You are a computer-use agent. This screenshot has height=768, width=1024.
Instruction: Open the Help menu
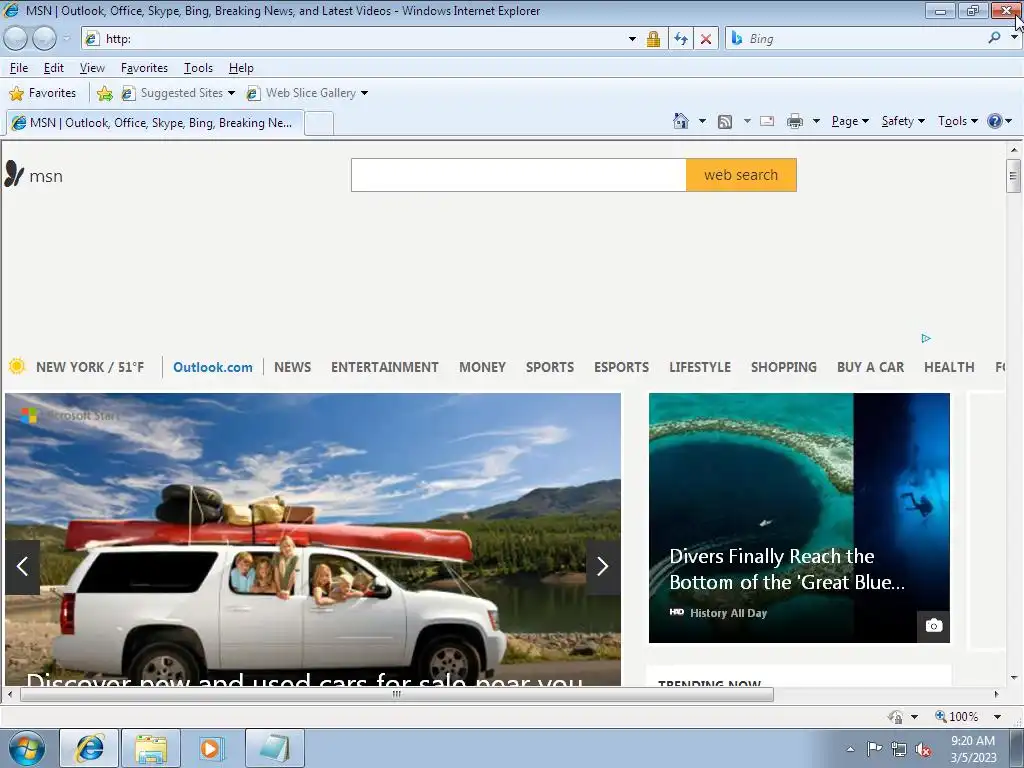(241, 68)
